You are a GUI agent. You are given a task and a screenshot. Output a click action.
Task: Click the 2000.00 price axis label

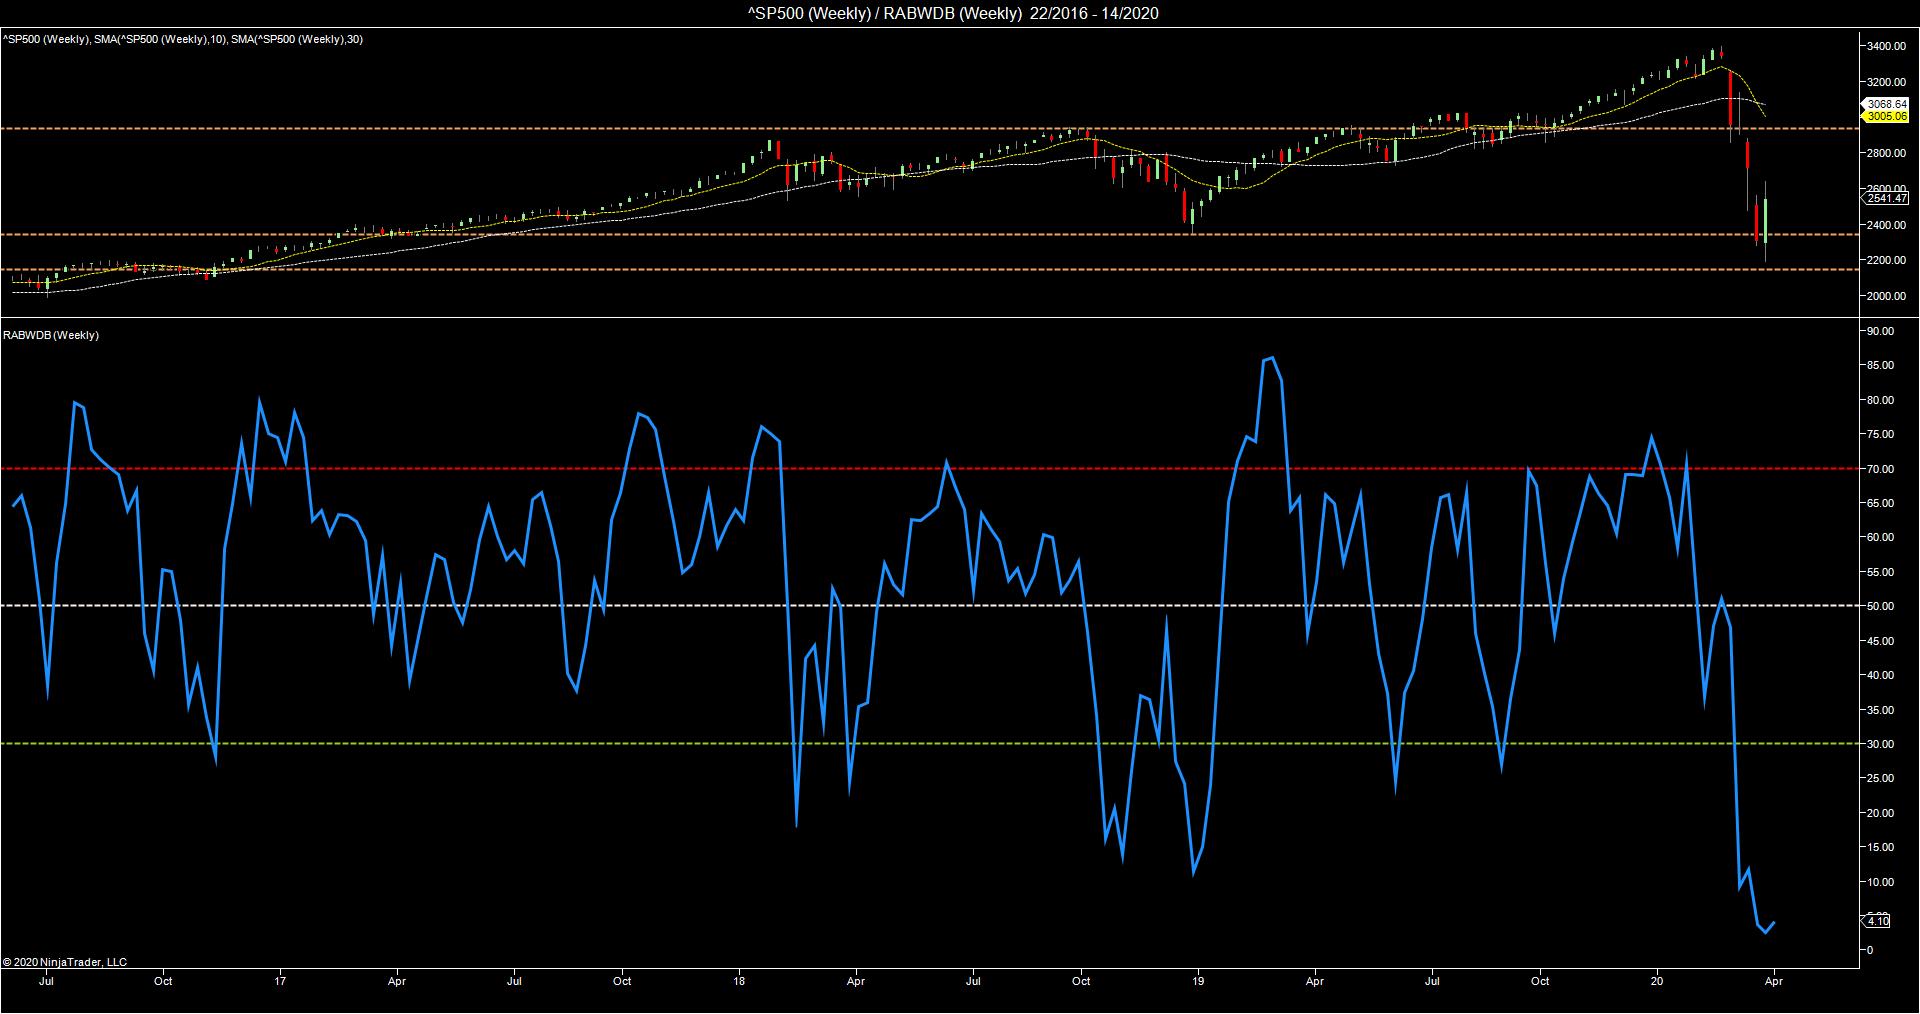point(1884,296)
